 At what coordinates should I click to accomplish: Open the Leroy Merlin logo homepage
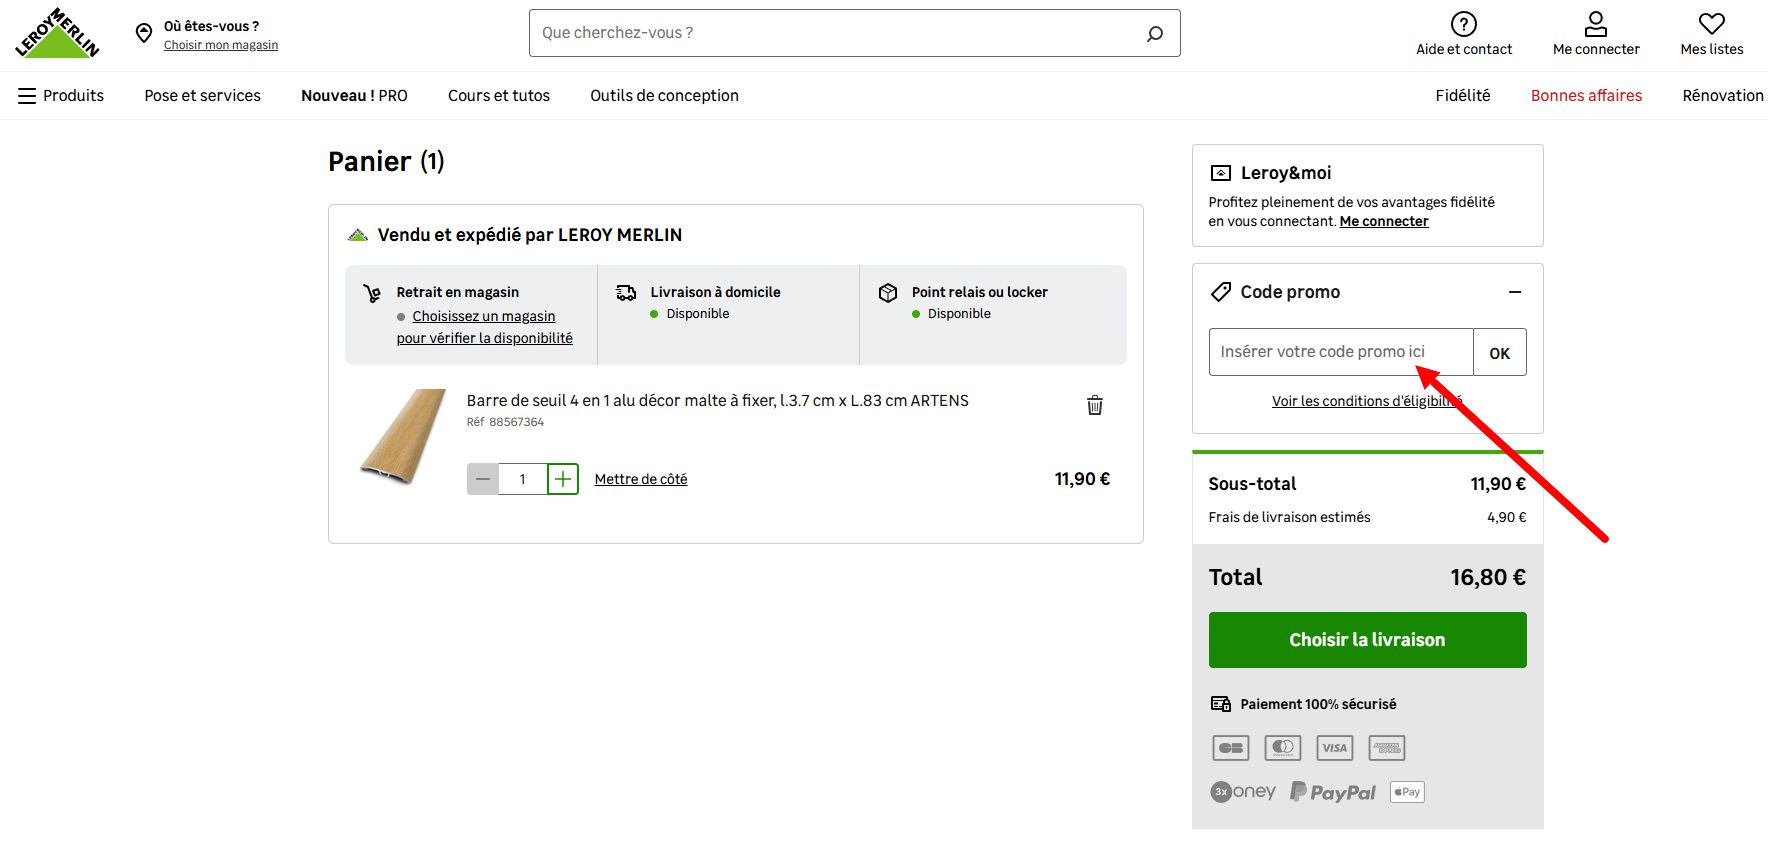pos(57,33)
